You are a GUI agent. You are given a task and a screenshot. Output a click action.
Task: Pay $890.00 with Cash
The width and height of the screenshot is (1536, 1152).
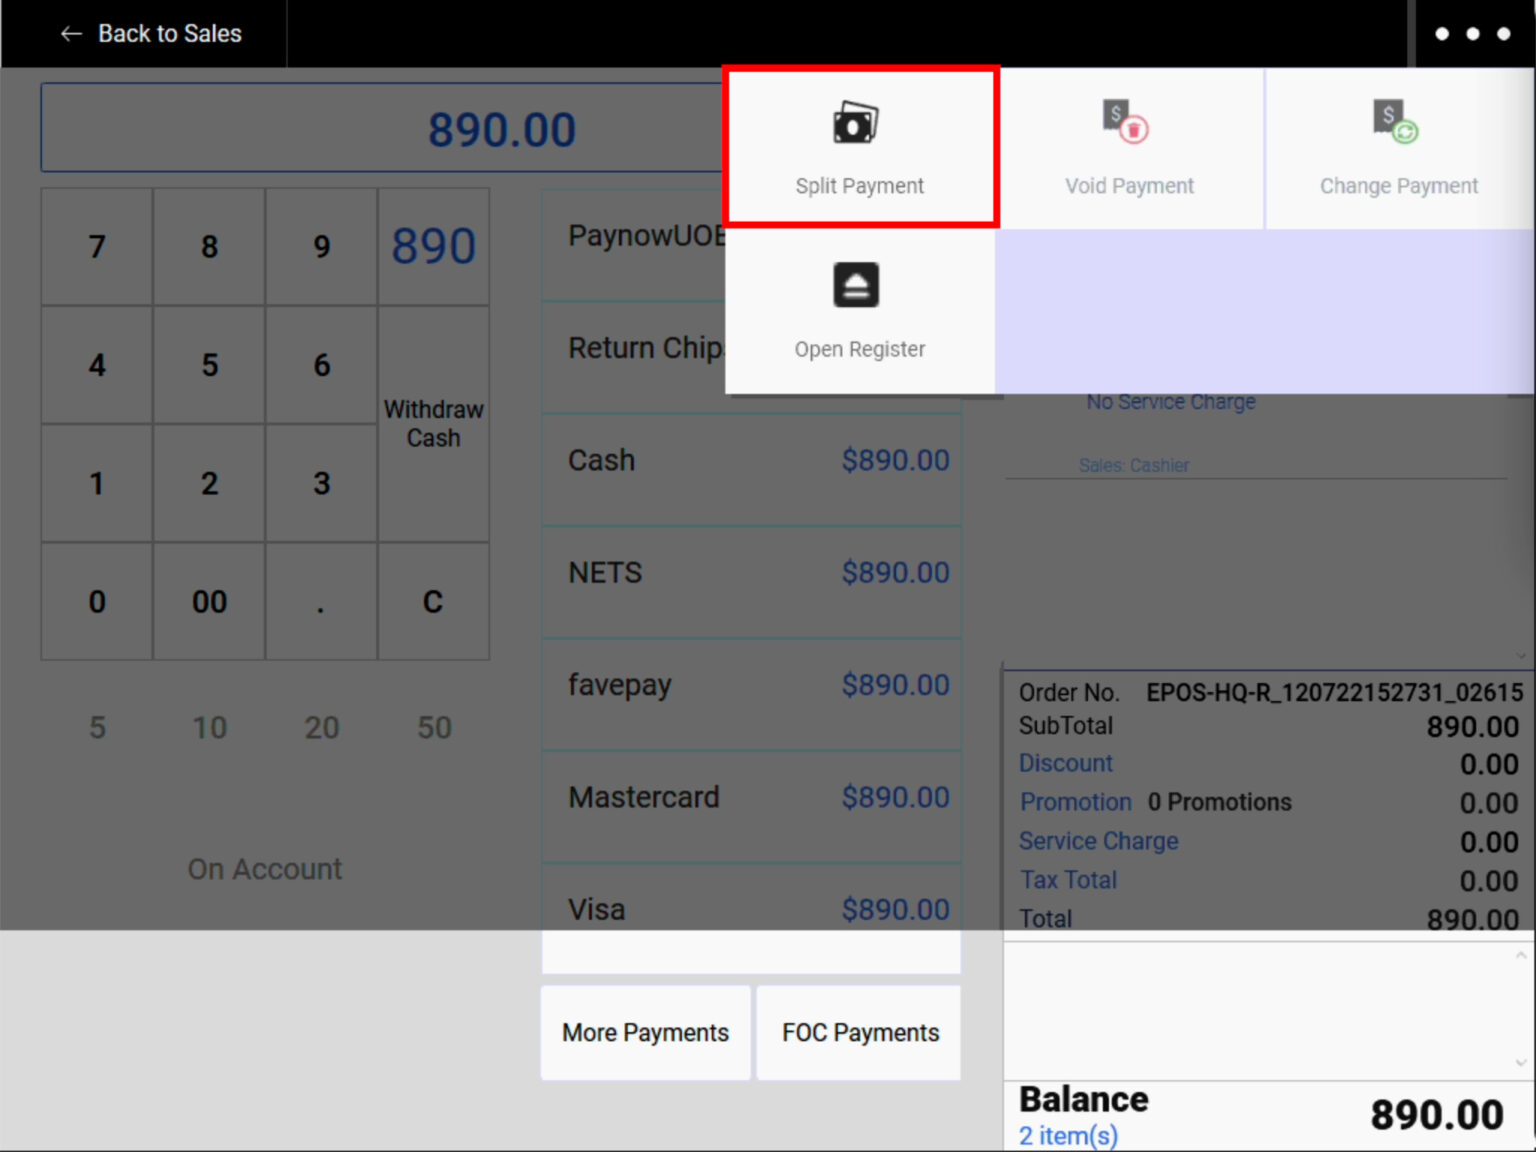(x=750, y=460)
